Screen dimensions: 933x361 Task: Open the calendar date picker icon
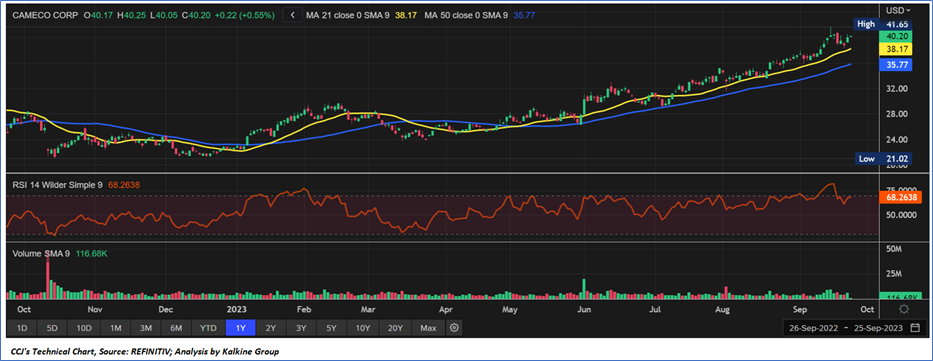click(915, 328)
